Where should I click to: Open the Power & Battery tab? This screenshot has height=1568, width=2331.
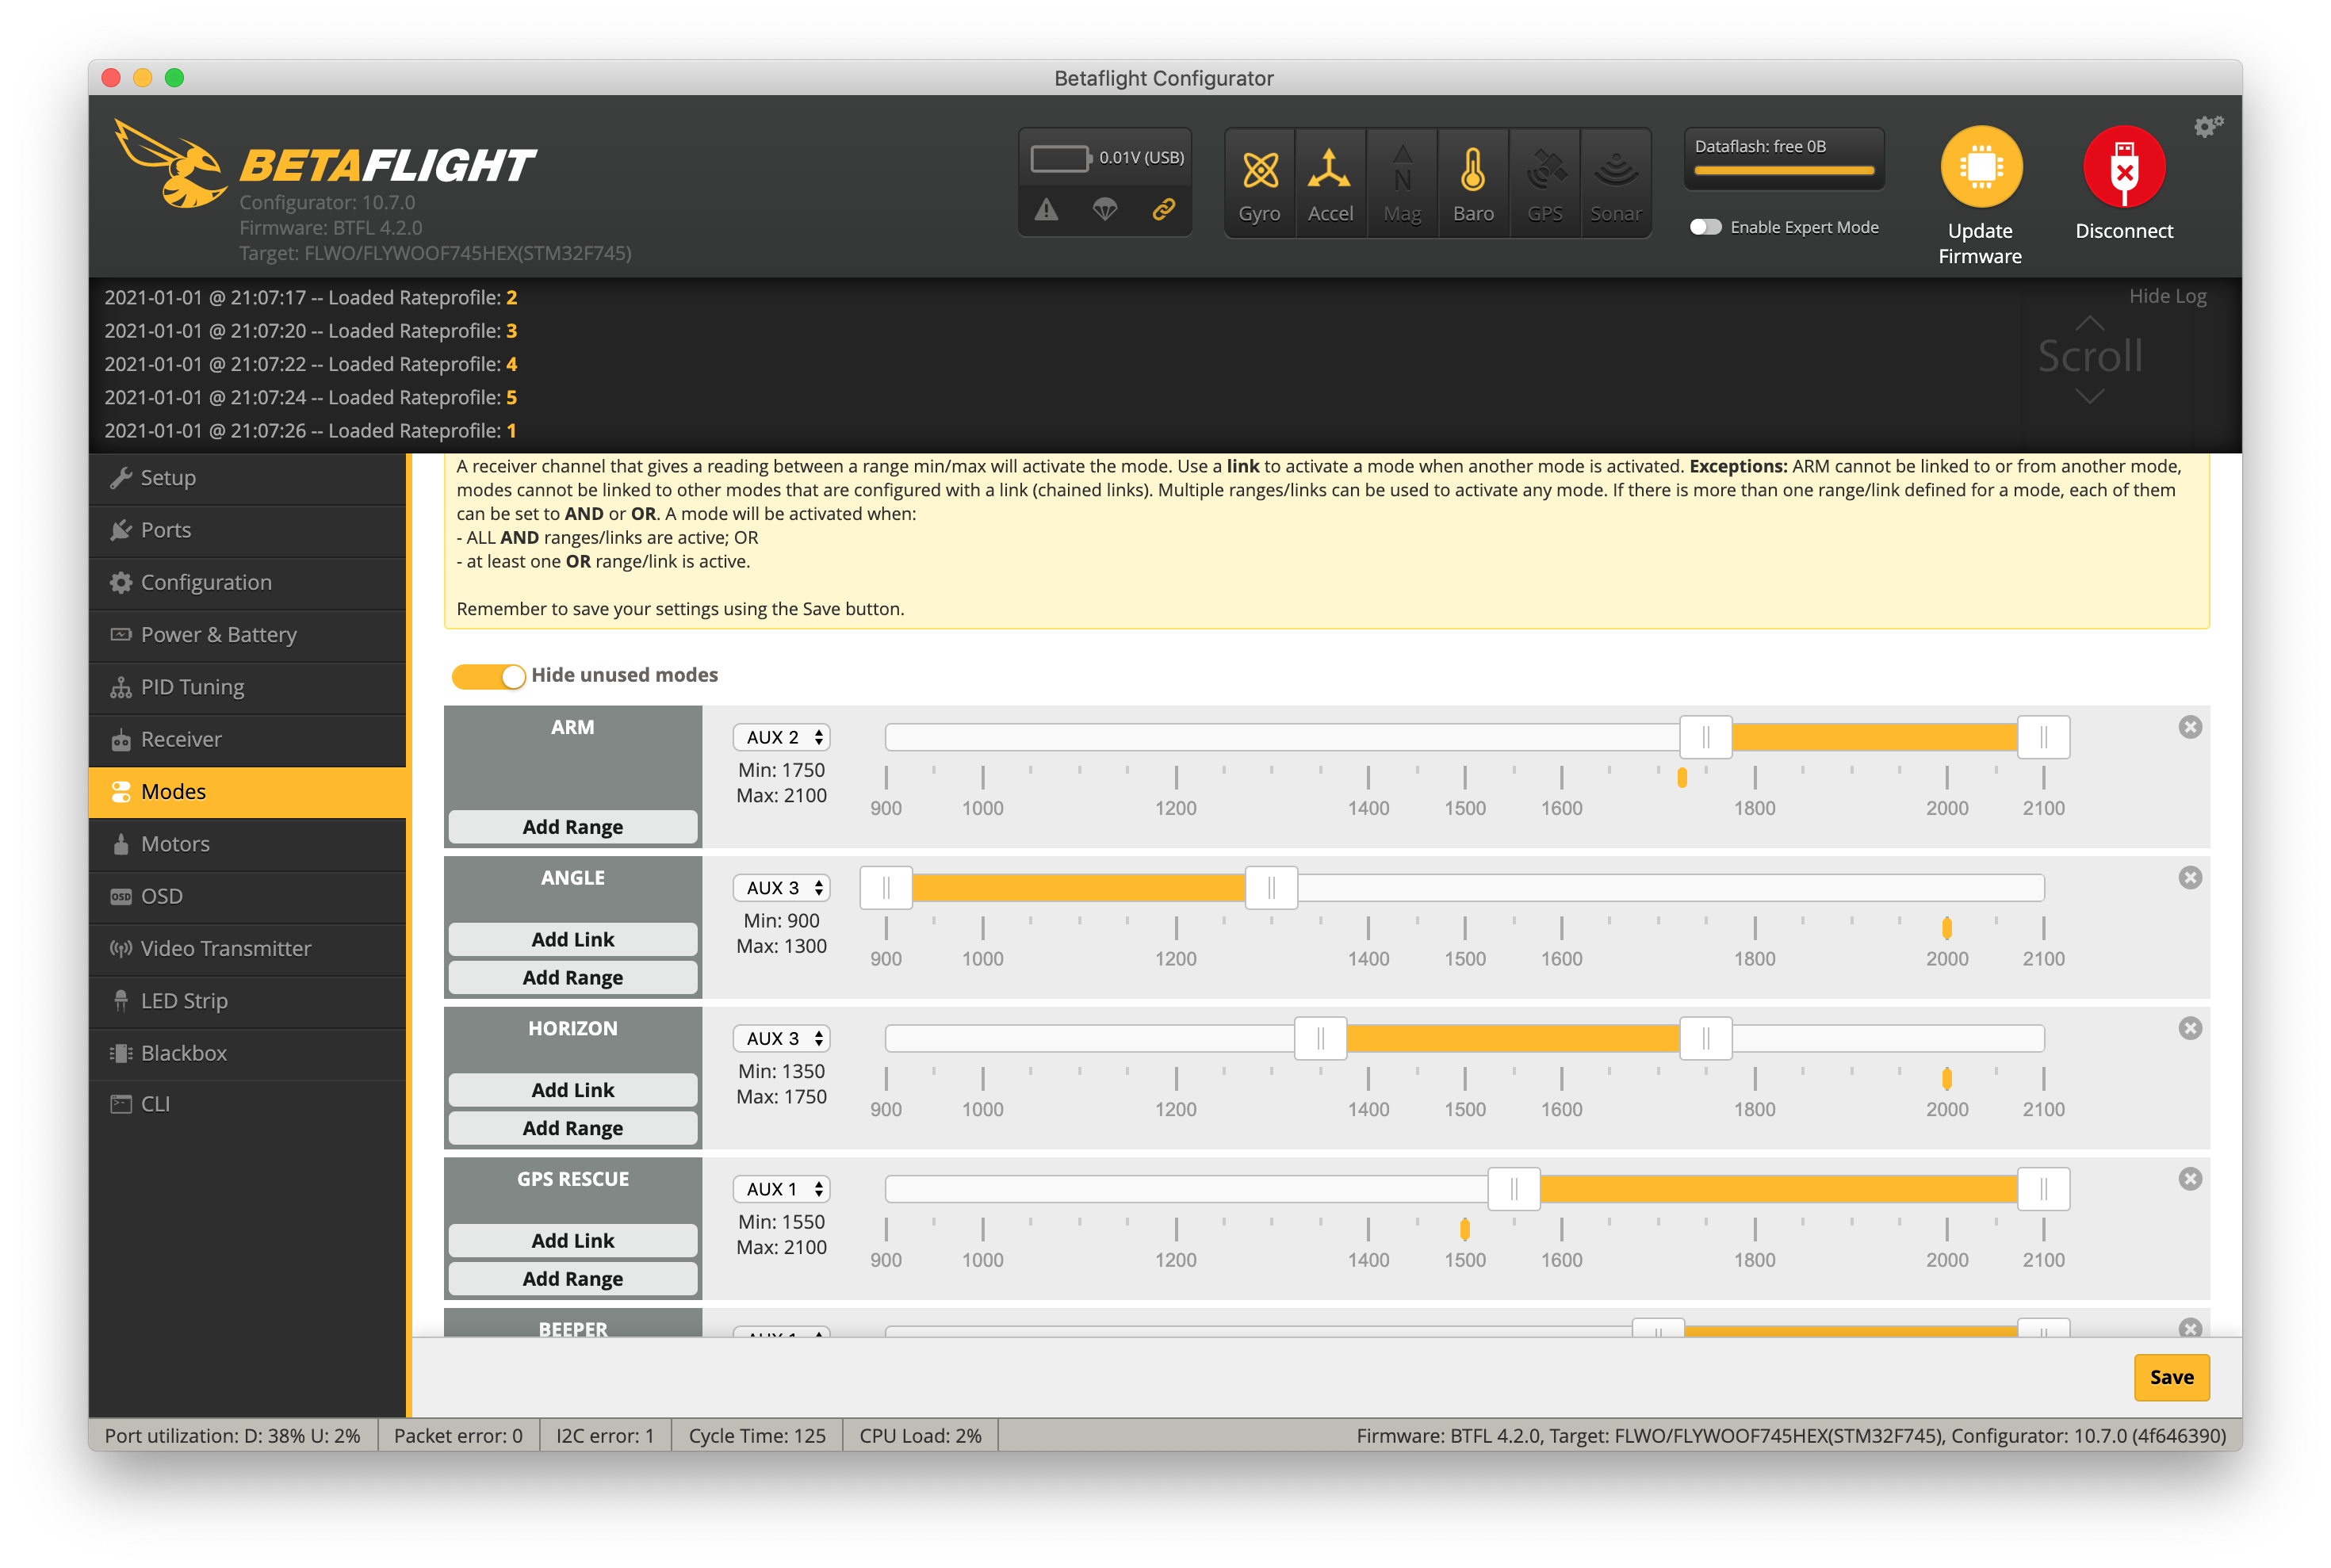tap(247, 635)
